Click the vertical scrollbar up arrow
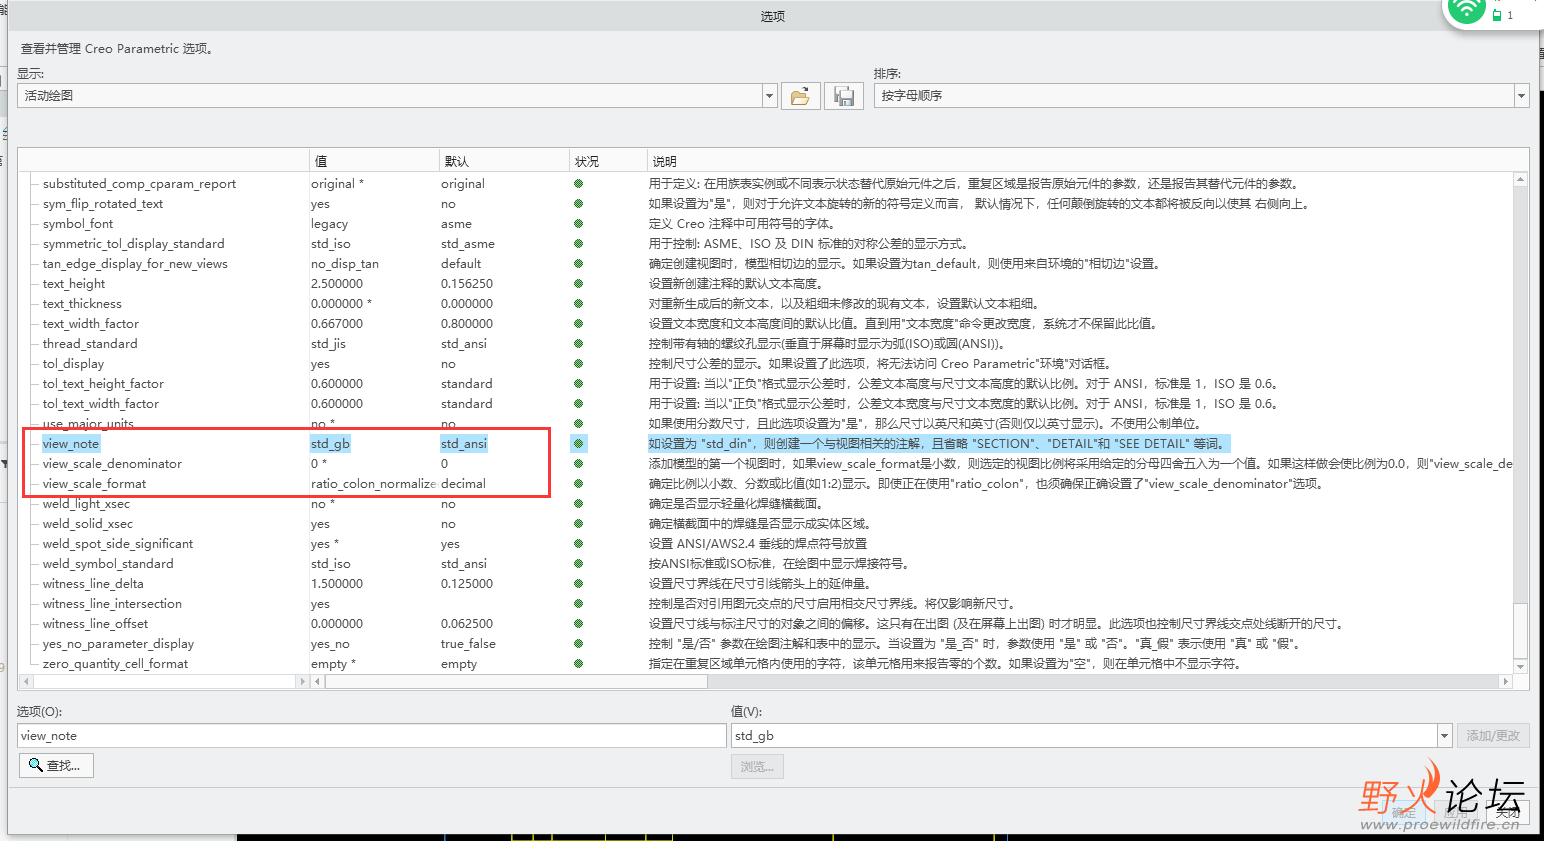Screen dimensions: 1544x841 pyautogui.click(x=1520, y=180)
